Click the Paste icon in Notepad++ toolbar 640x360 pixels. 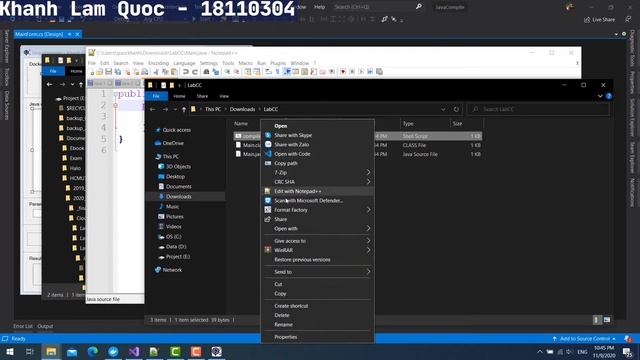174,72
